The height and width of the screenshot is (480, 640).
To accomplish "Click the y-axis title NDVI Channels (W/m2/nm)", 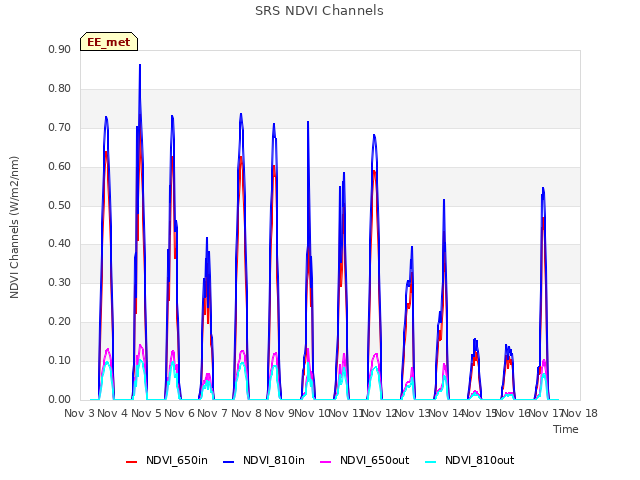I will coord(14,227).
